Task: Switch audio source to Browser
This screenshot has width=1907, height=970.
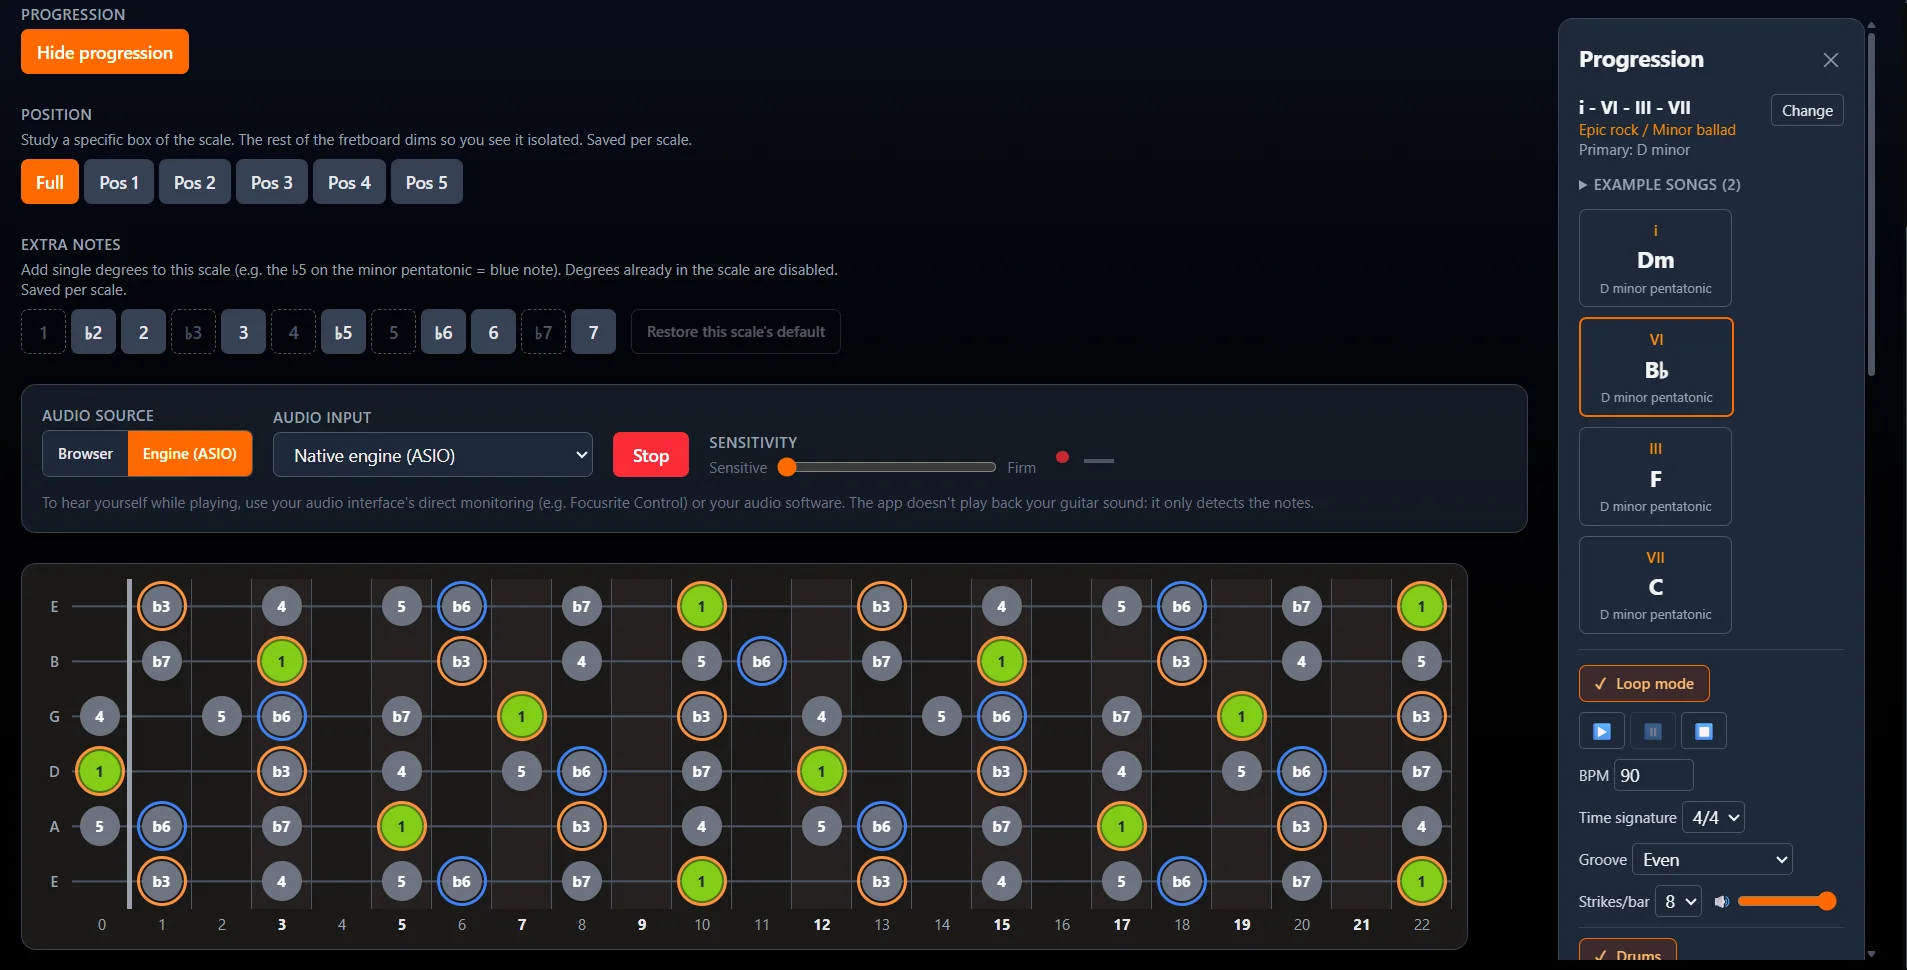Action: point(85,454)
